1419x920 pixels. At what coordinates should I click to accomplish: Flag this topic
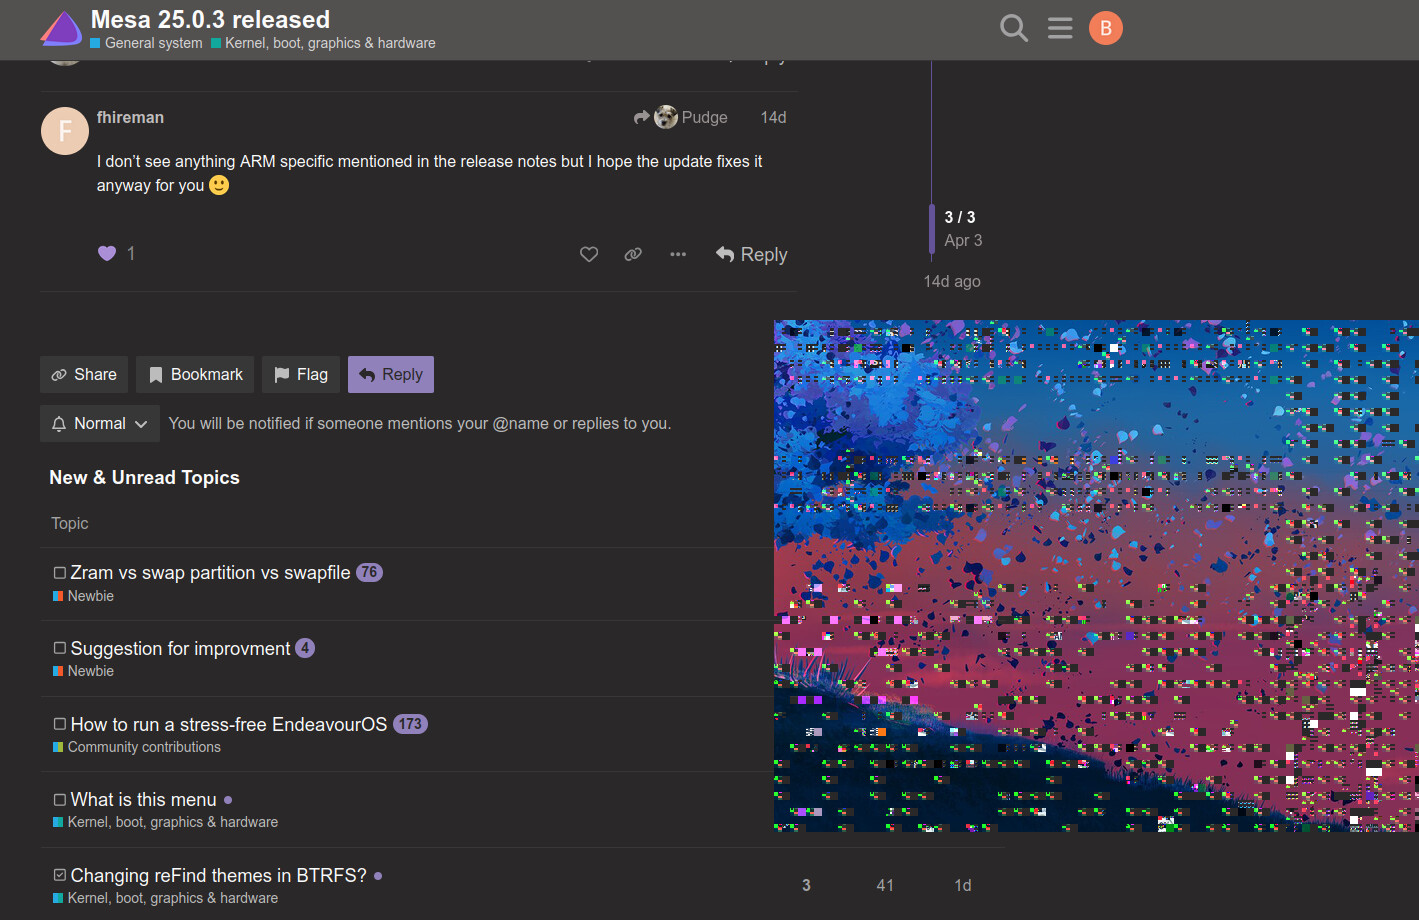301,374
